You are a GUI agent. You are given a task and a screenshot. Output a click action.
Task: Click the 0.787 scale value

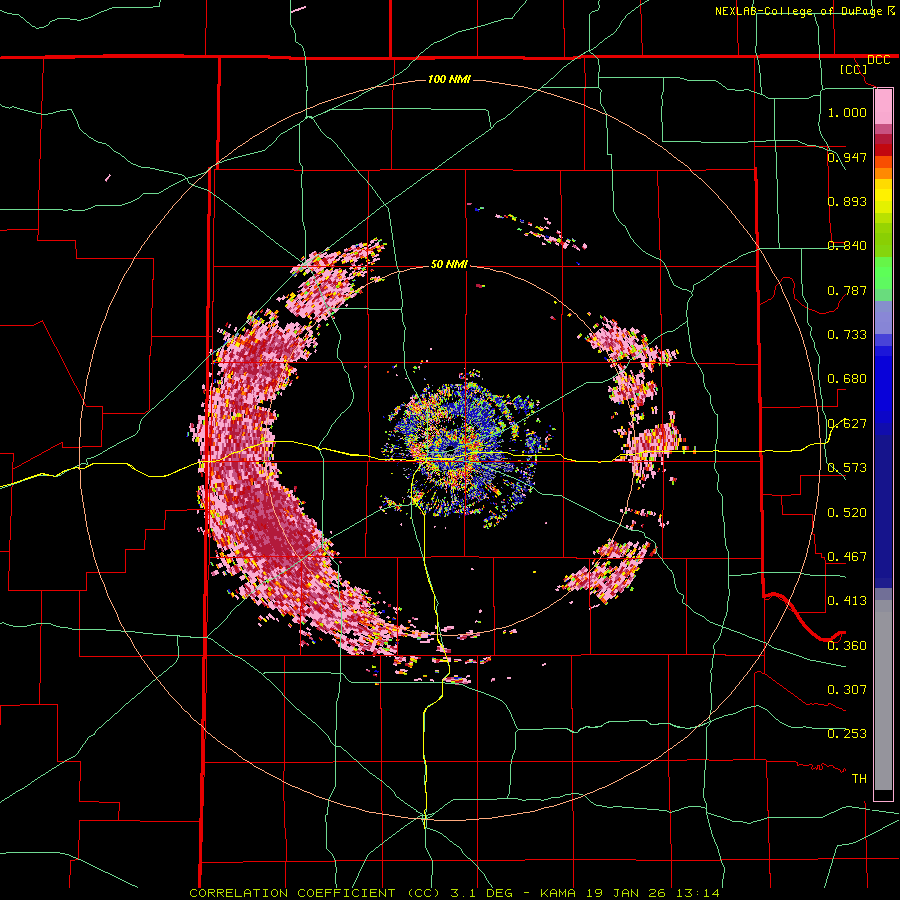pos(847,290)
